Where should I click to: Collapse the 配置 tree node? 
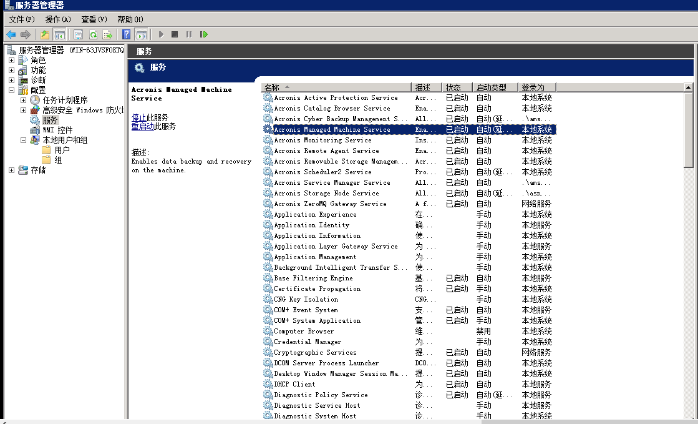point(12,90)
